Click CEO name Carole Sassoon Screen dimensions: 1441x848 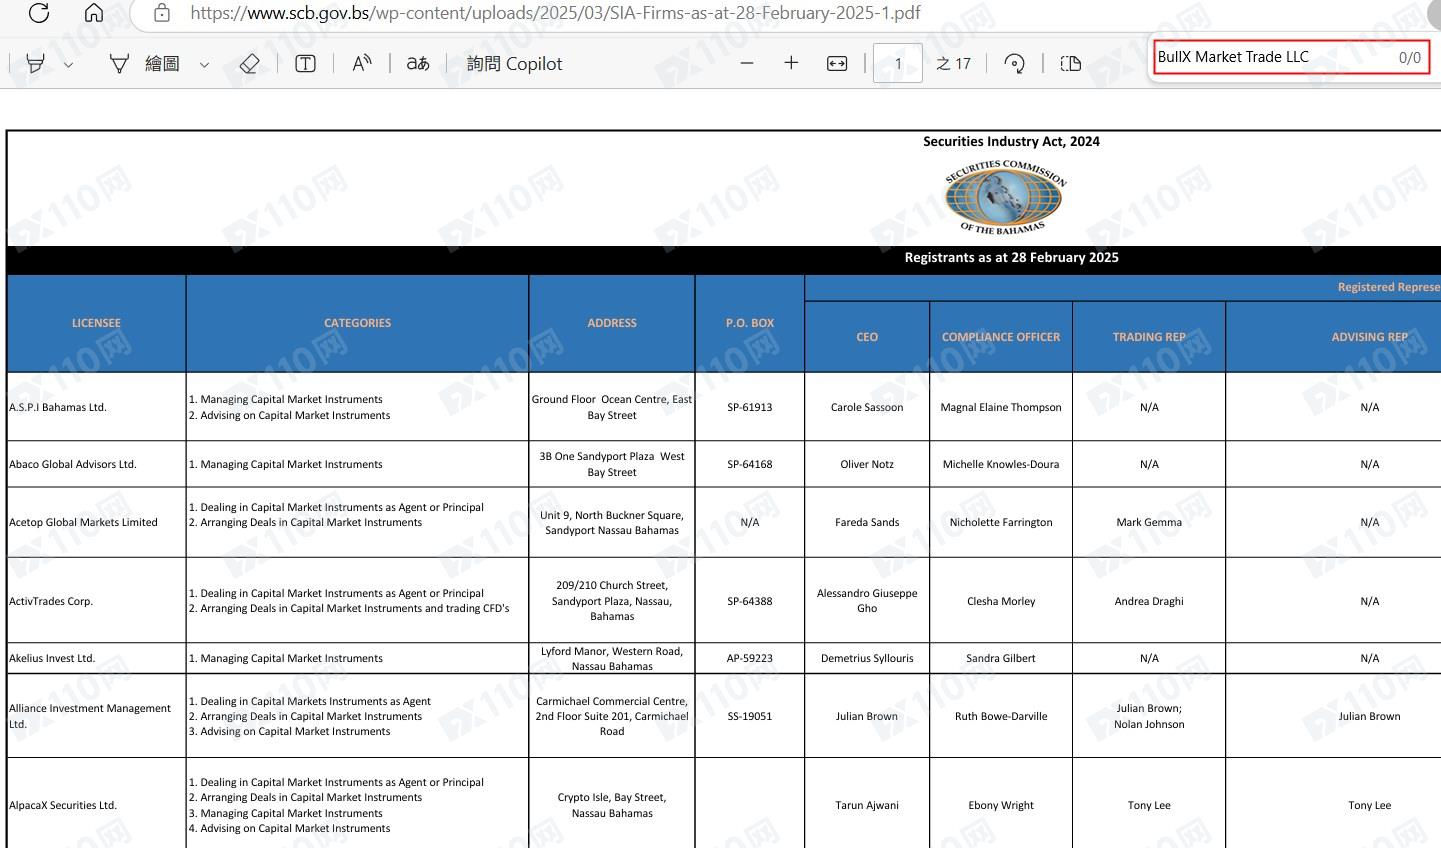pyautogui.click(x=867, y=407)
